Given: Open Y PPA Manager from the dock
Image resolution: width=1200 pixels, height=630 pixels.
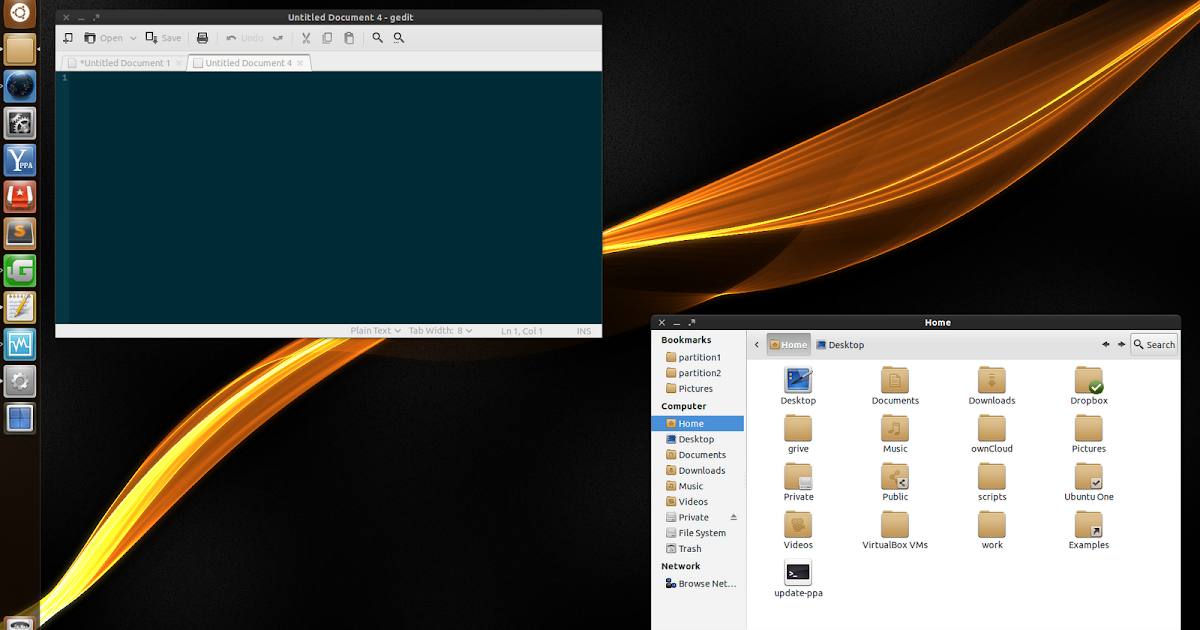Looking at the screenshot, I should click(20, 160).
